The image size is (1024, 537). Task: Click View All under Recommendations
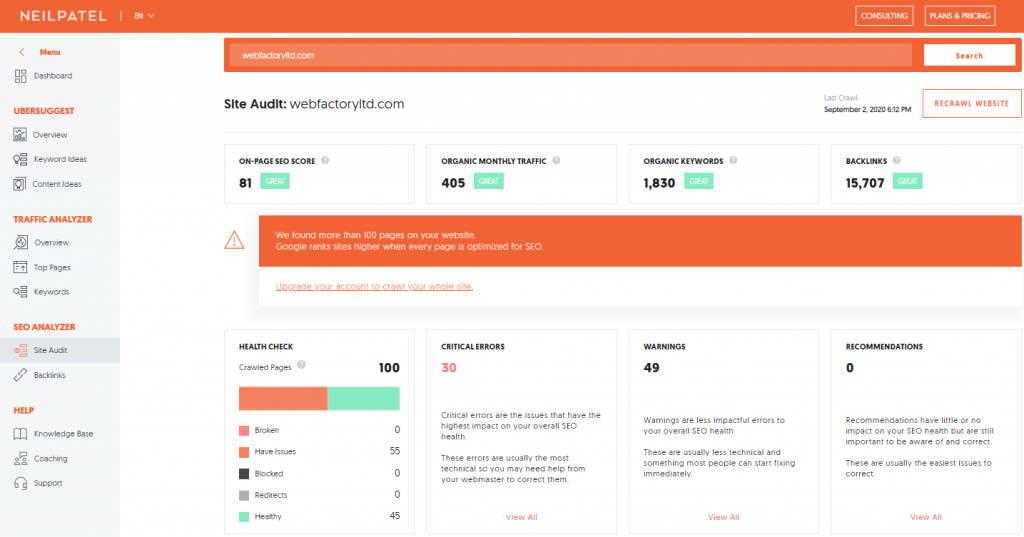tap(926, 517)
